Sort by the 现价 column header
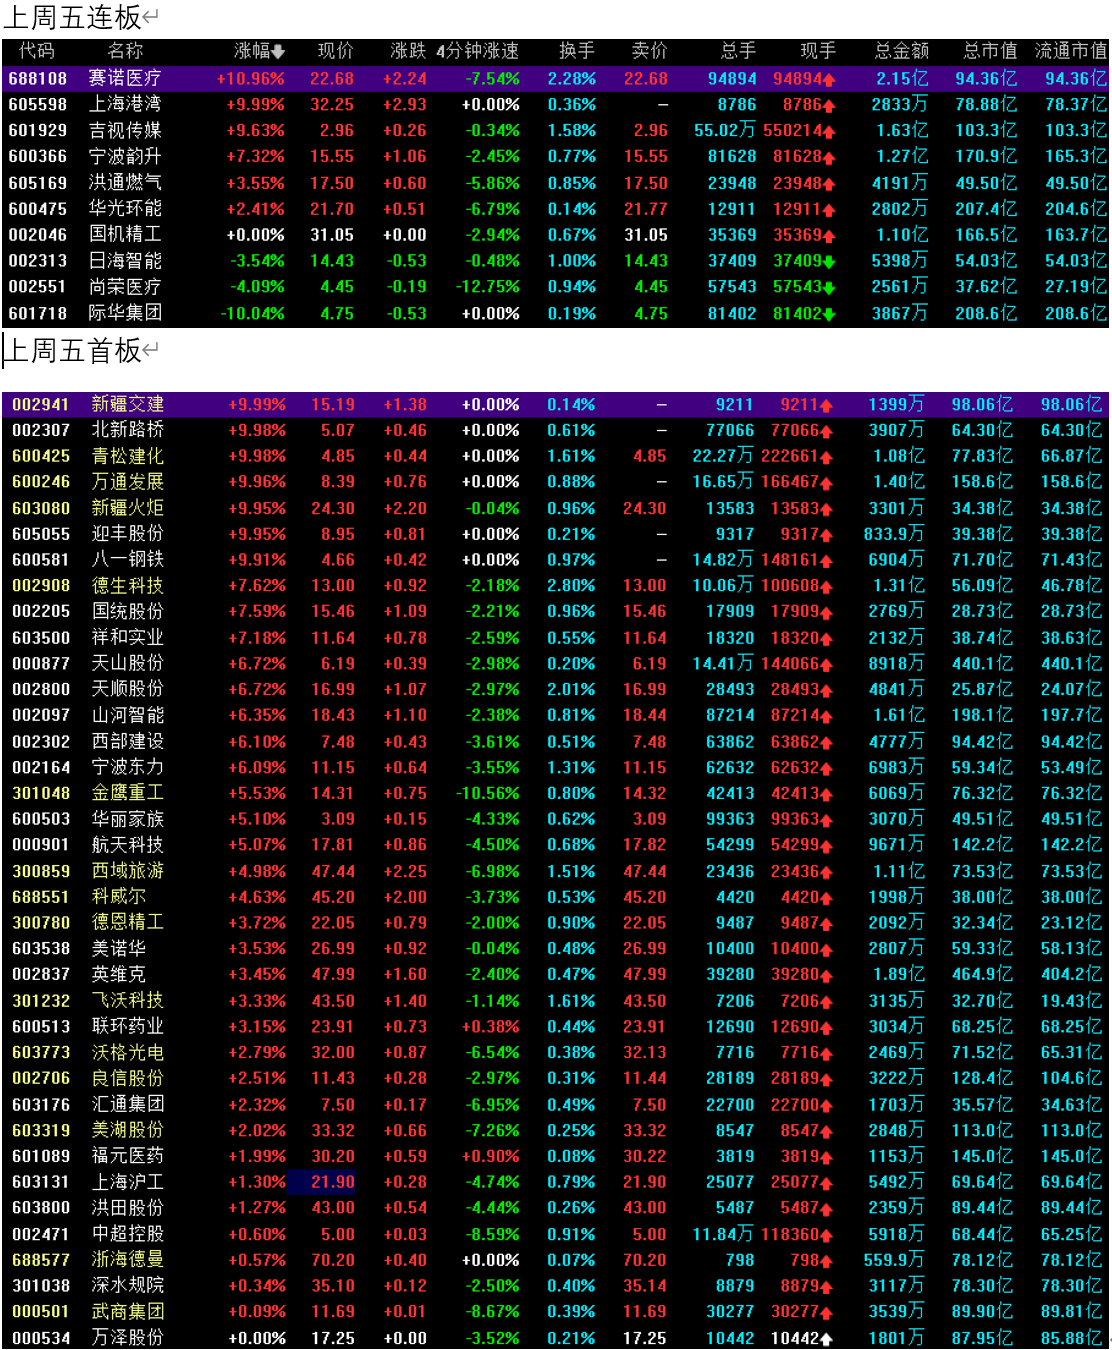Viewport: 1112px width, 1350px height. 335,51
